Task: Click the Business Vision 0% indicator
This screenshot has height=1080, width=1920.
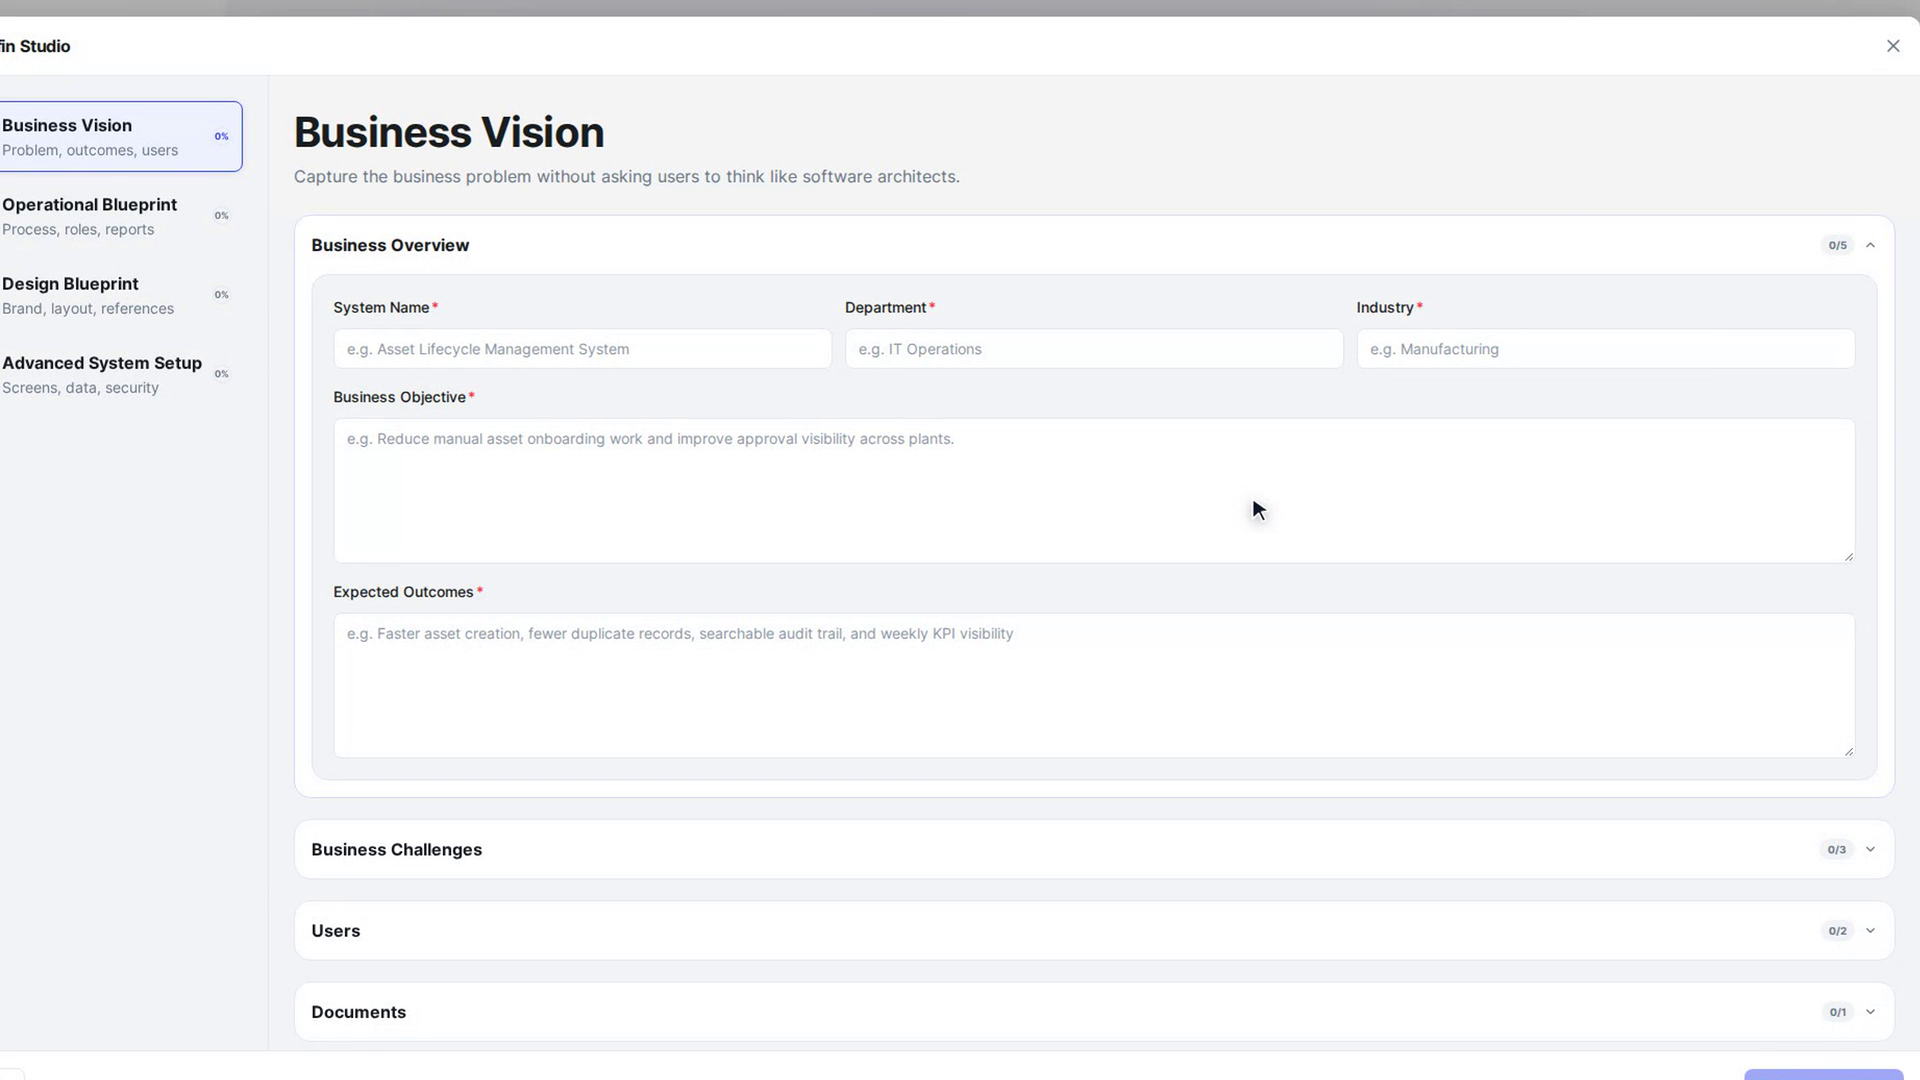Action: click(x=221, y=136)
